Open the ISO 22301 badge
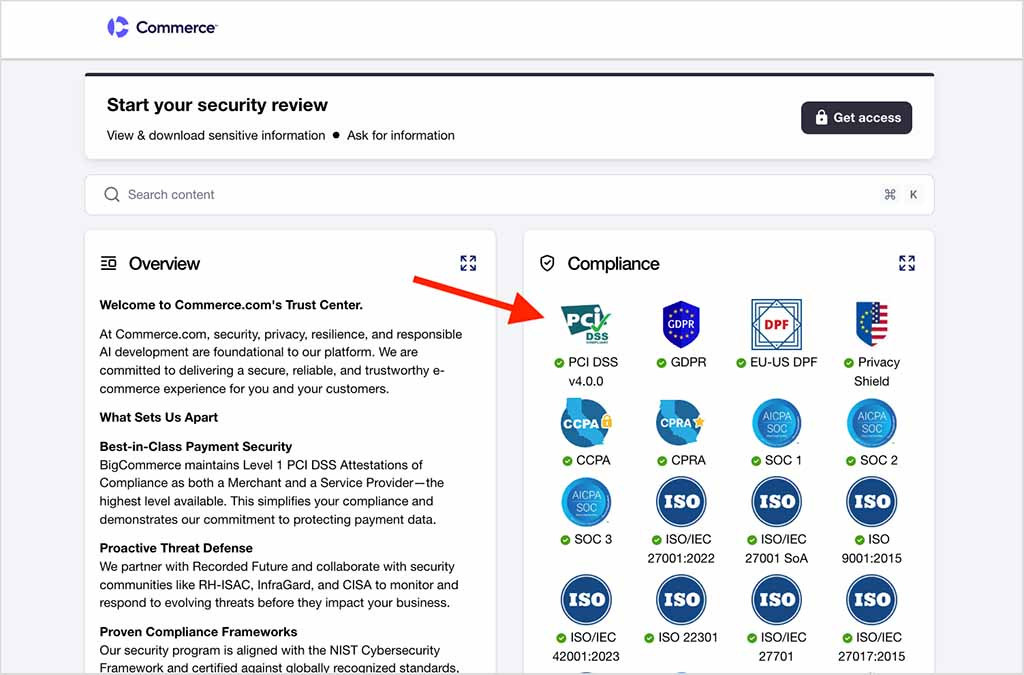This screenshot has width=1024, height=675. (x=681, y=599)
